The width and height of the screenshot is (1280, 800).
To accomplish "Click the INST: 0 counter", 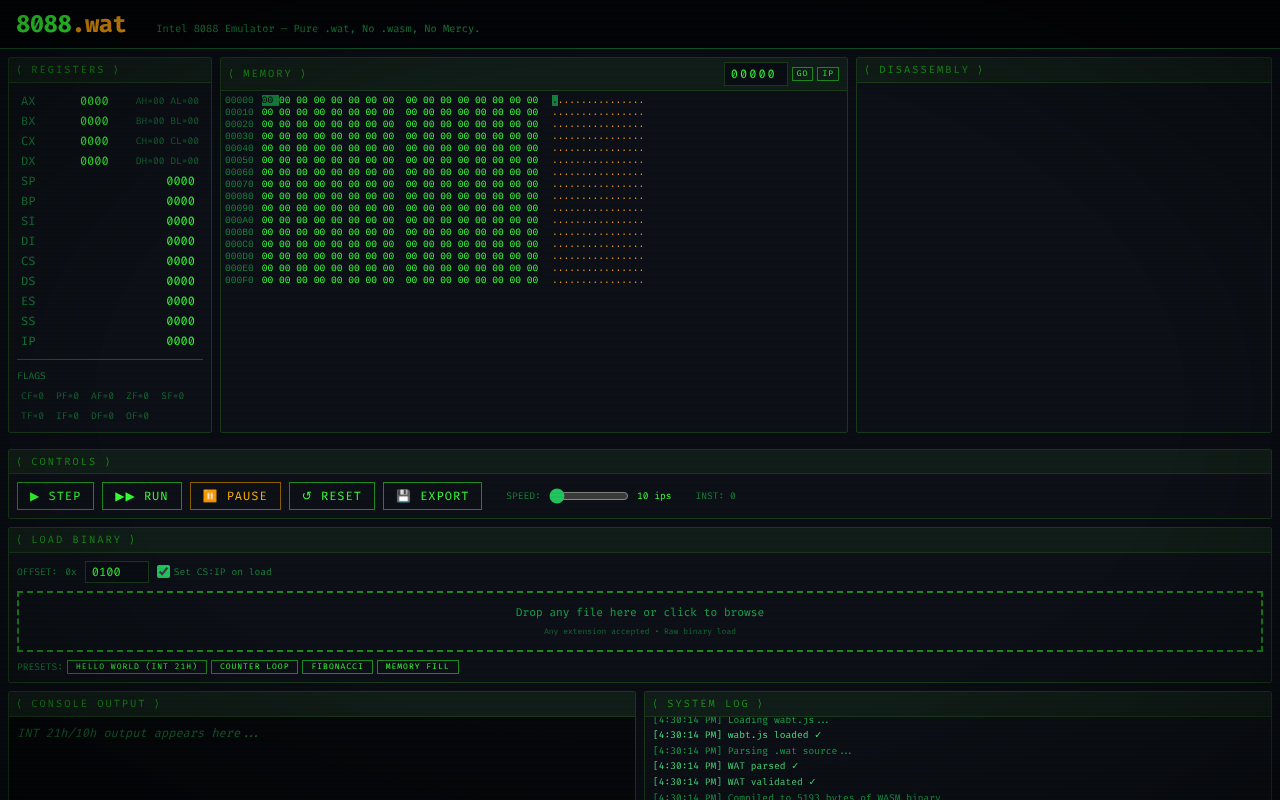I will pos(716,496).
